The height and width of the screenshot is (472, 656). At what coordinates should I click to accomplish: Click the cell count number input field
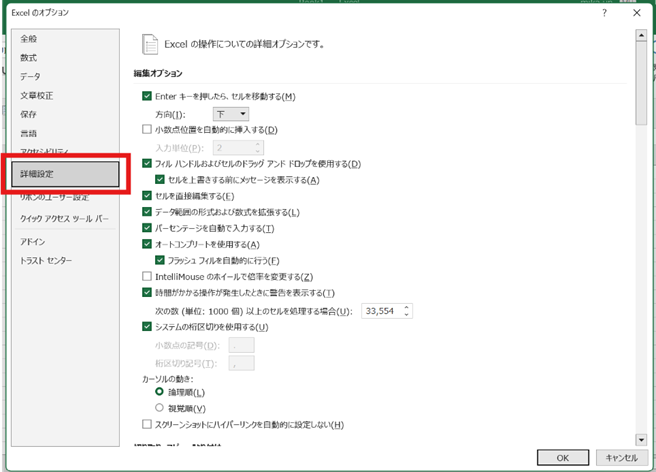coord(380,311)
